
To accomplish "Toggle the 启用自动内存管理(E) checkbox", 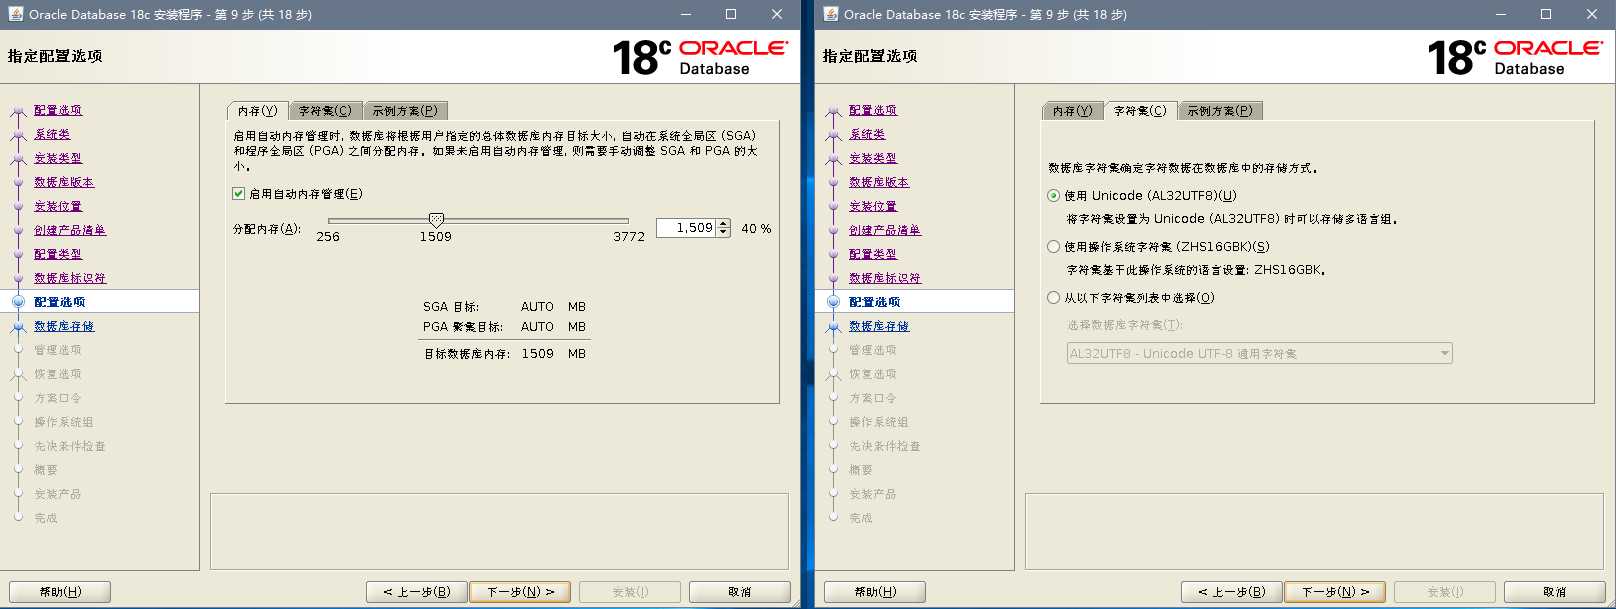I will [239, 194].
